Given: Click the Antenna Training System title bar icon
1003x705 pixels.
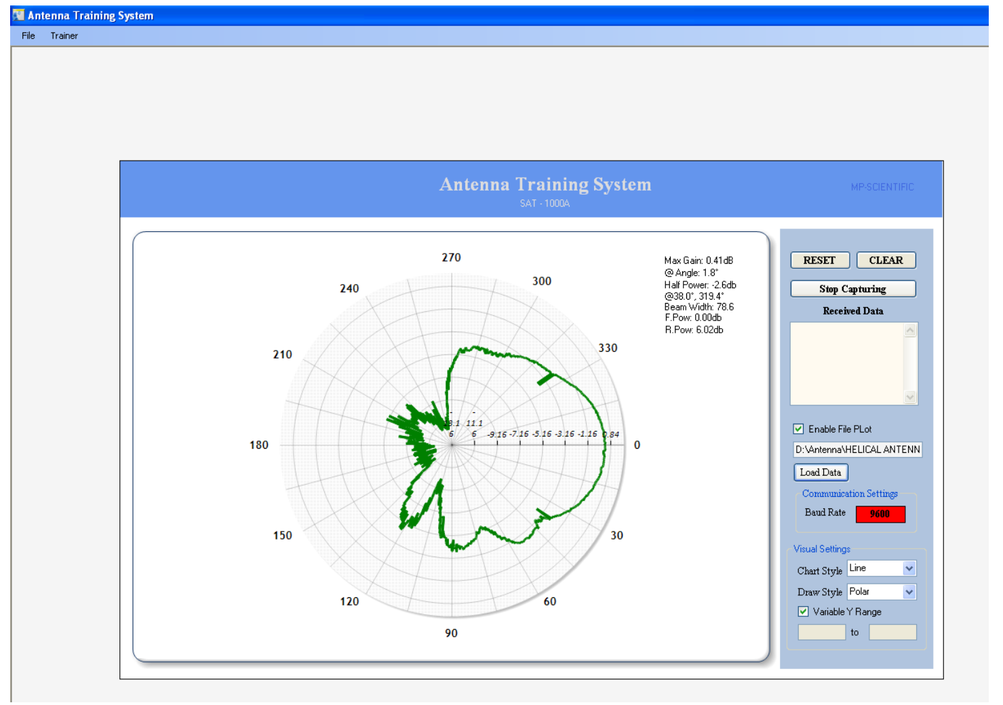Looking at the screenshot, I should 18,15.
